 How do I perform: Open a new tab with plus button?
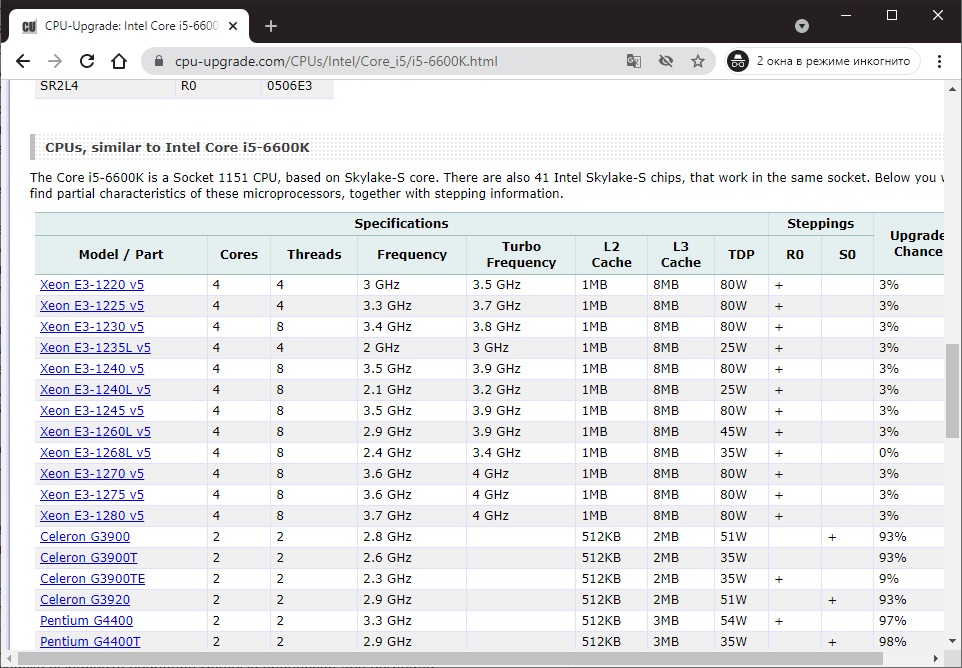pyautogui.click(x=271, y=26)
